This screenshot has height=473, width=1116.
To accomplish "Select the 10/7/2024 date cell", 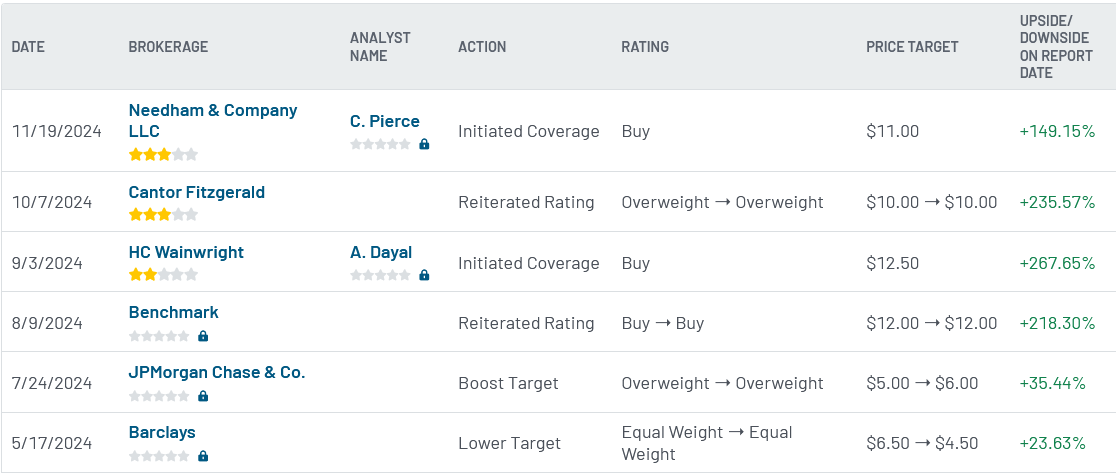I will pos(52,202).
